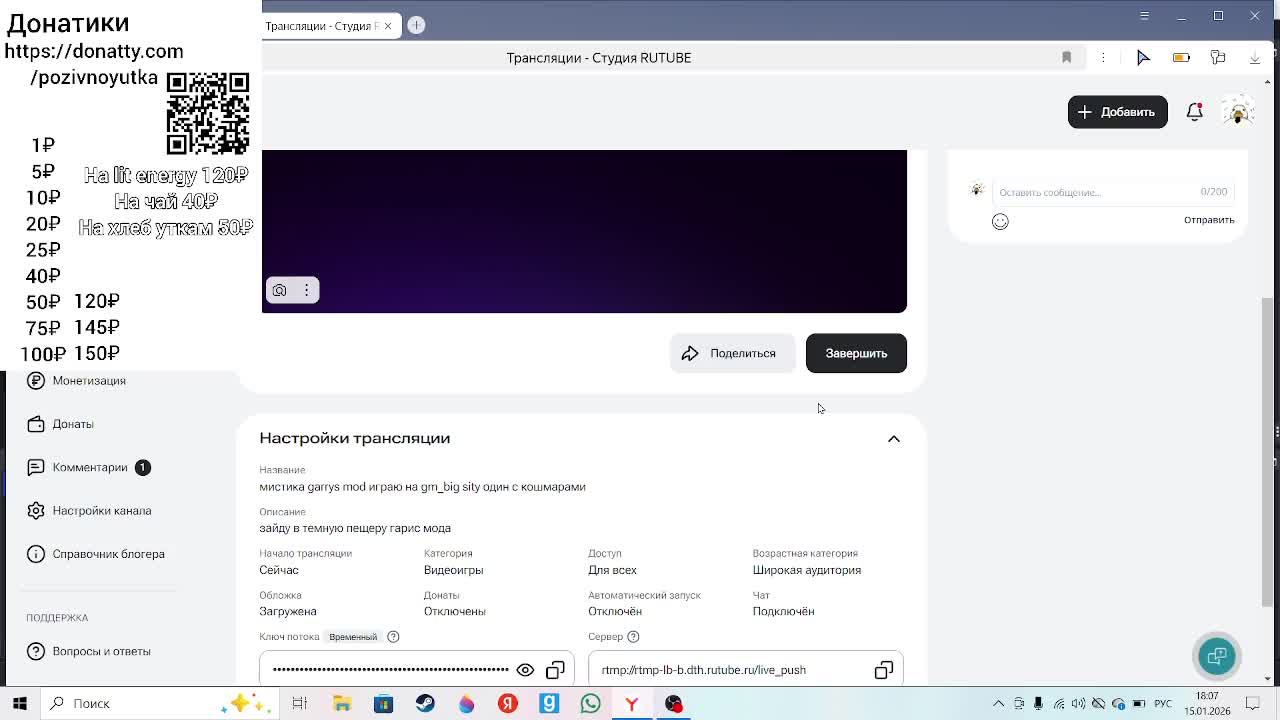Open the support chat floating button

point(1217,656)
